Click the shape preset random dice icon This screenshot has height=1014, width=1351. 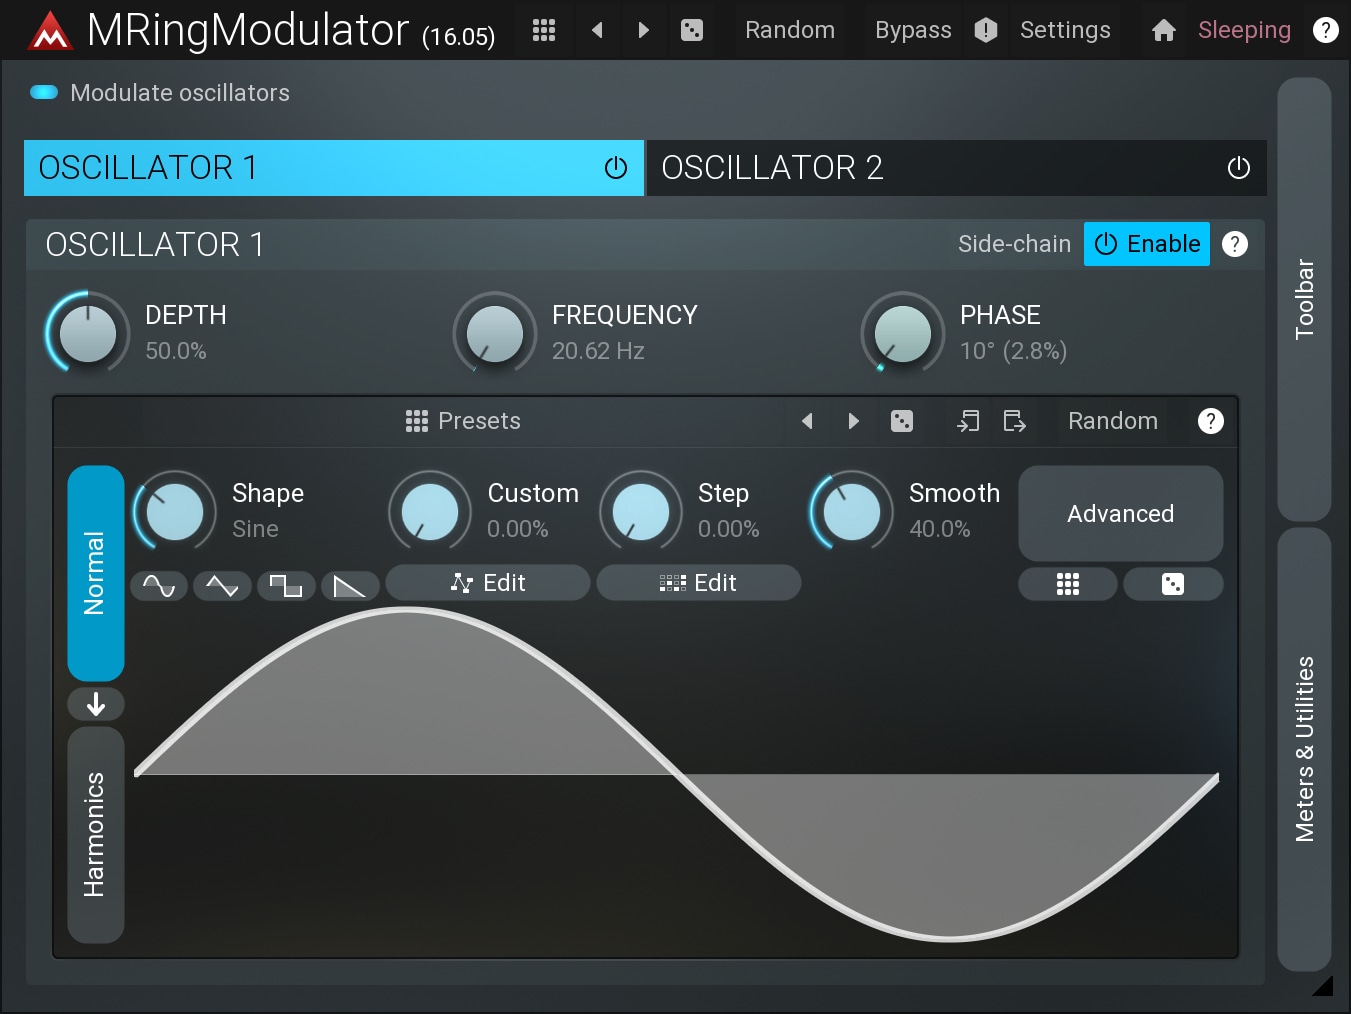point(902,421)
